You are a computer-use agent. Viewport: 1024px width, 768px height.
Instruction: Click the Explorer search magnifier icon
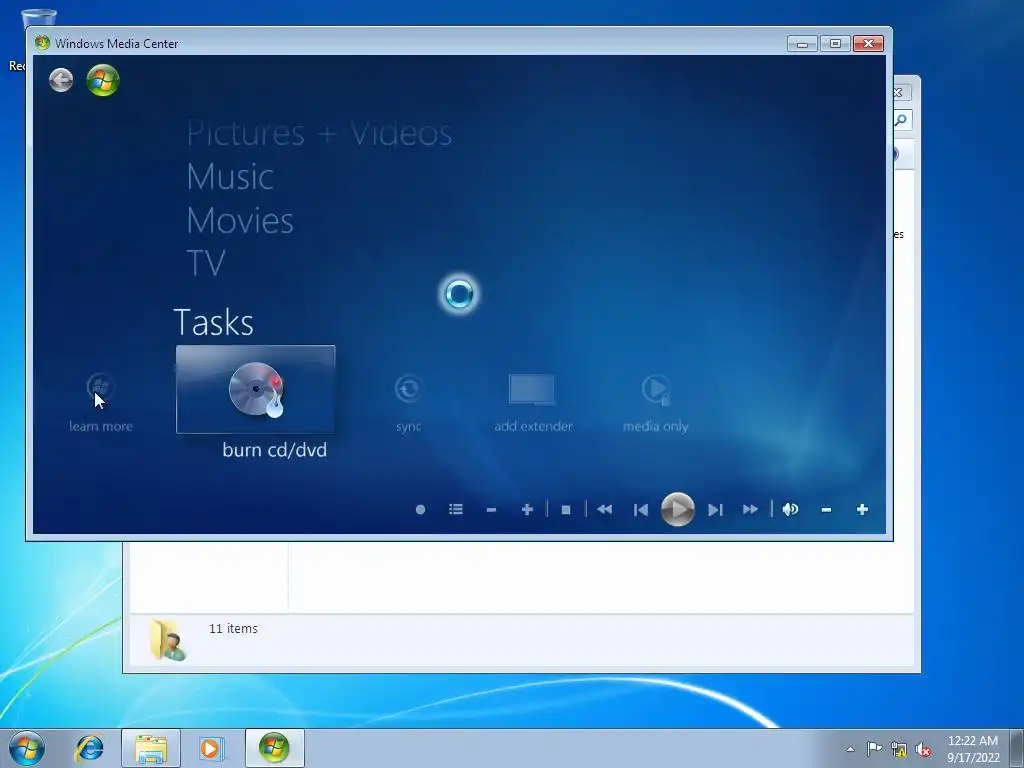pos(901,120)
